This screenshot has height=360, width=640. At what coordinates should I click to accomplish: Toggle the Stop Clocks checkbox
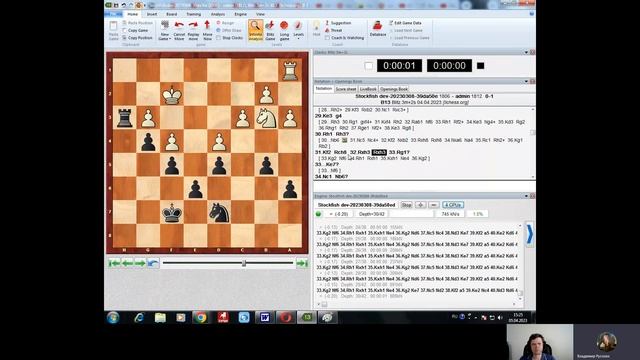pyautogui.click(x=219, y=38)
